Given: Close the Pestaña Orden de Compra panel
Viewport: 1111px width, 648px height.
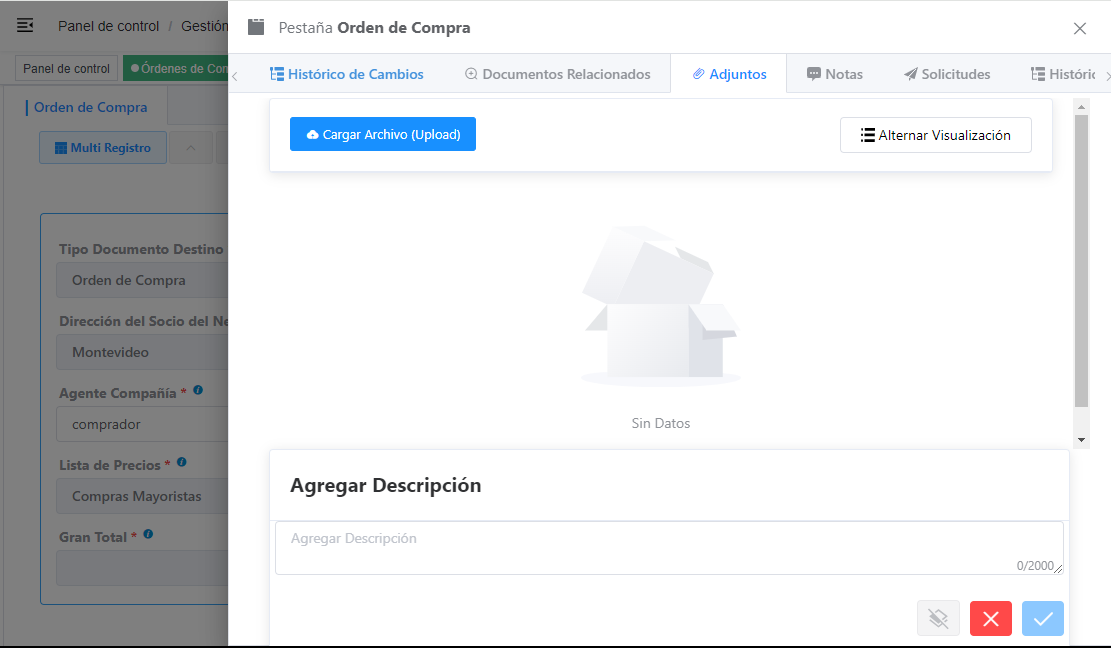Looking at the screenshot, I should point(1079,29).
